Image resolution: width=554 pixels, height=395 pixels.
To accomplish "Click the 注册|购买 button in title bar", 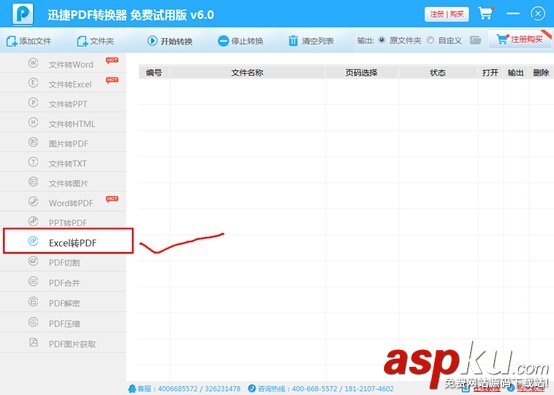I will coord(447,14).
